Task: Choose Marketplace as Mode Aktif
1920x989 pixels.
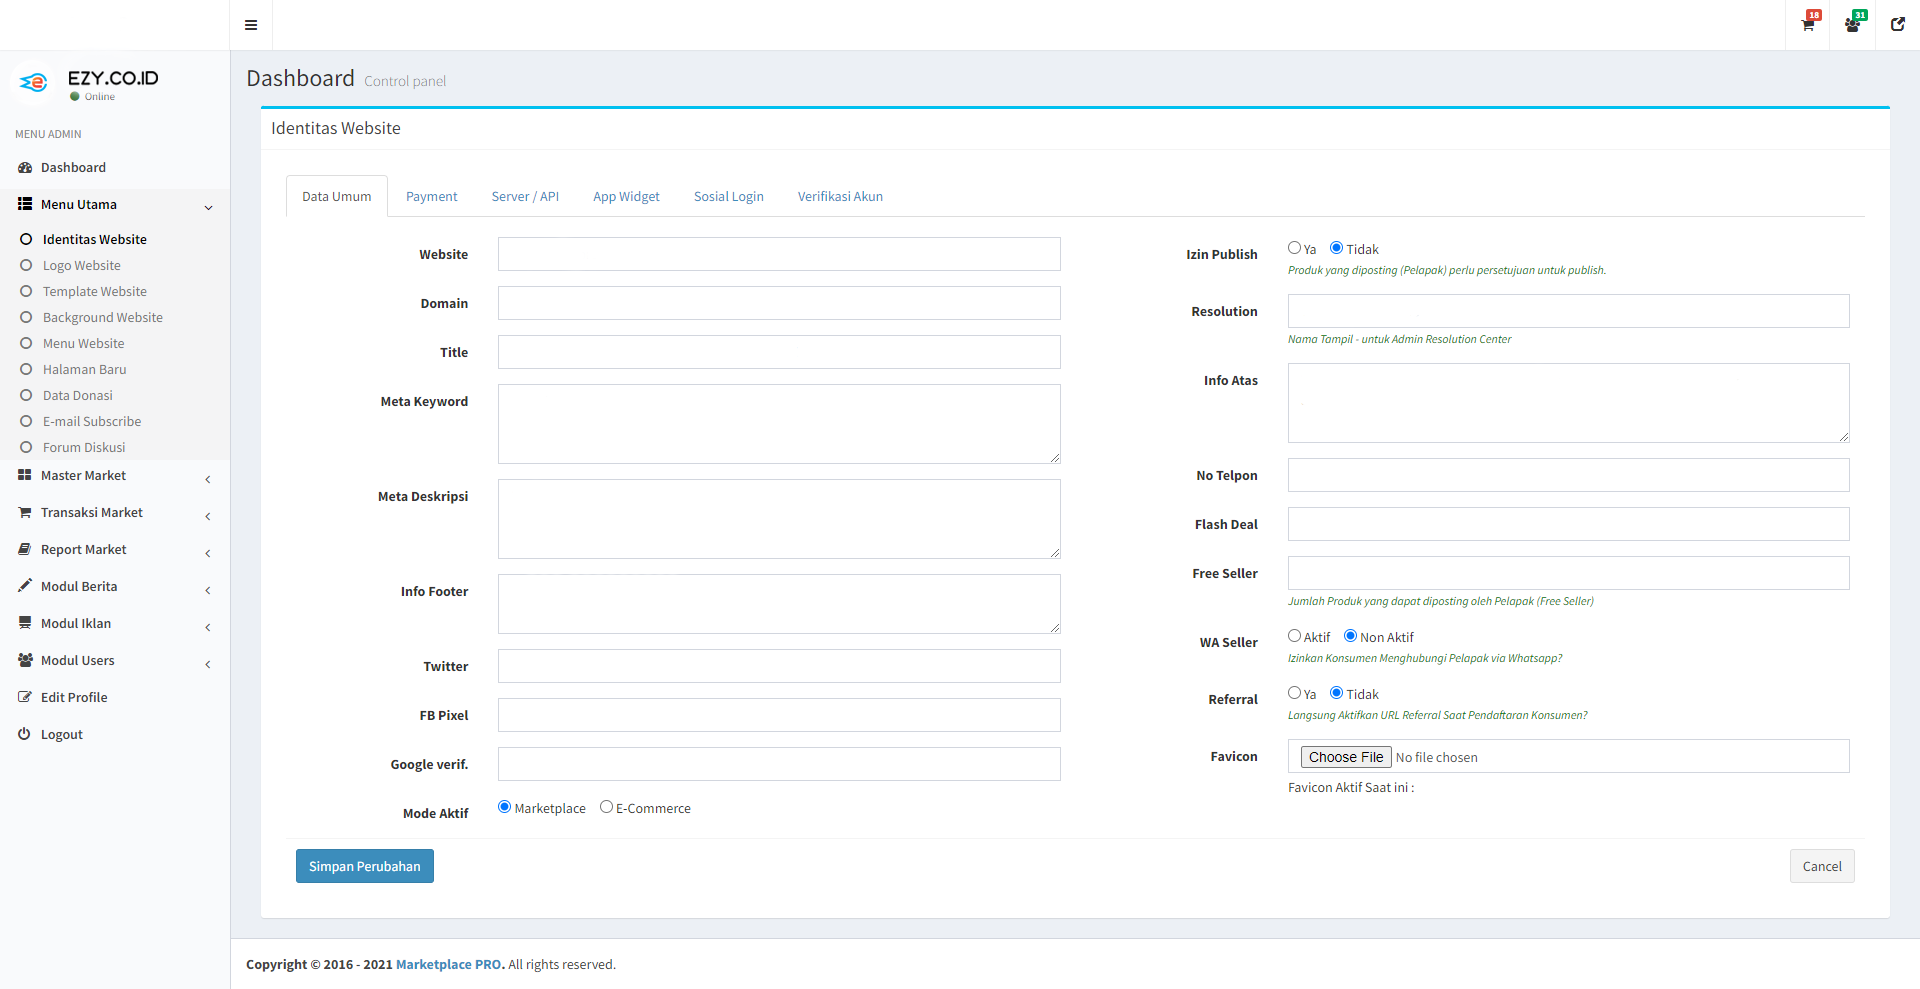Action: 505,807
